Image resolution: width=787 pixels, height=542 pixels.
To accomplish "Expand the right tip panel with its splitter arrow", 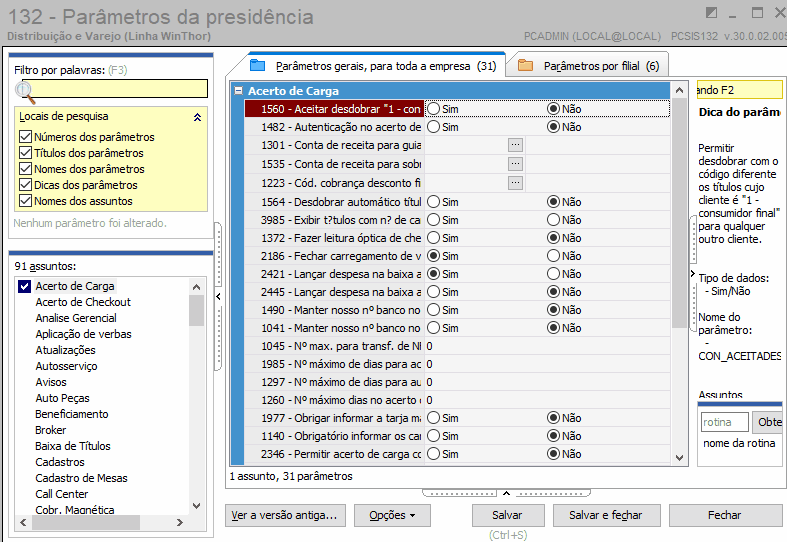I will 693,274.
